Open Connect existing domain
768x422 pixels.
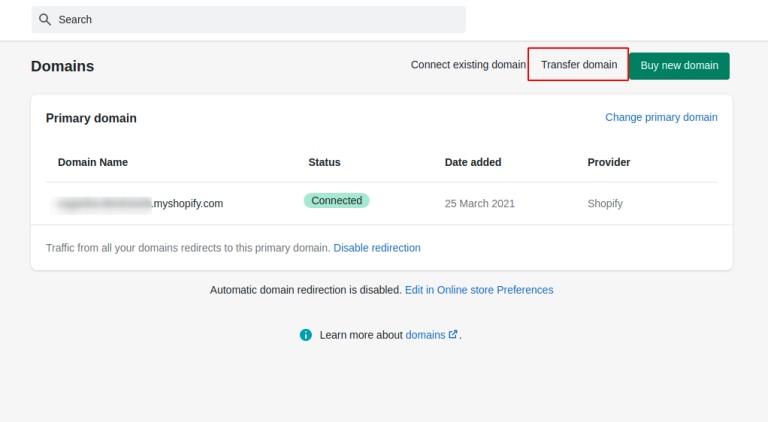[x=467, y=65]
